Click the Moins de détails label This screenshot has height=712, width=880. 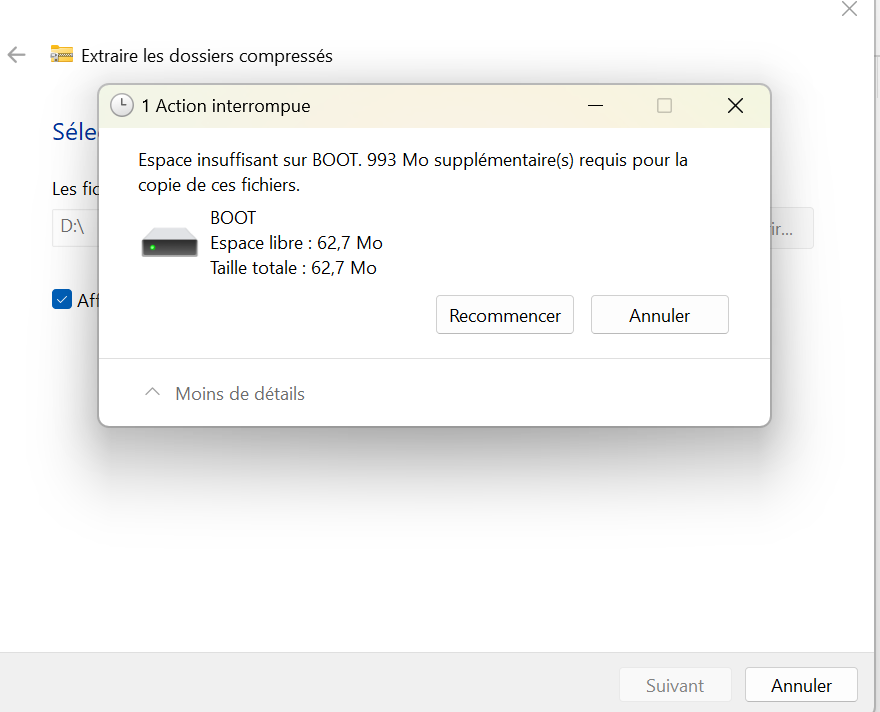(x=240, y=394)
